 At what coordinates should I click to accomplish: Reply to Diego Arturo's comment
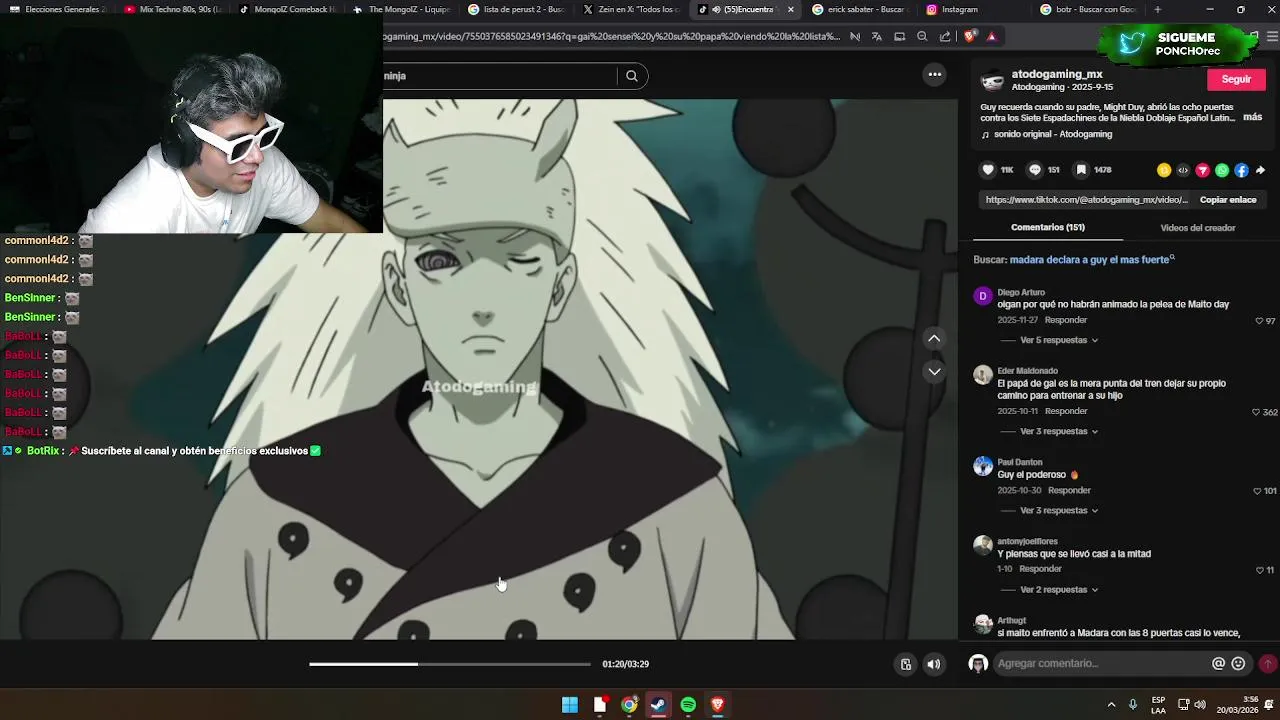[1066, 320]
